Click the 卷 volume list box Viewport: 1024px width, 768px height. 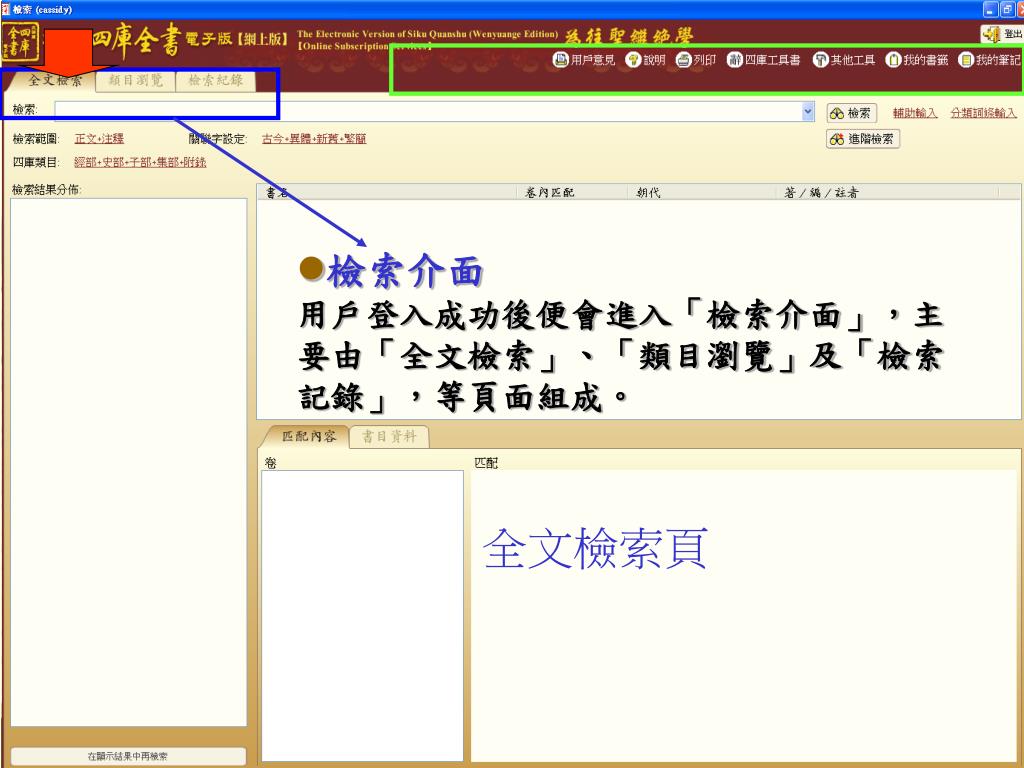tap(362, 616)
